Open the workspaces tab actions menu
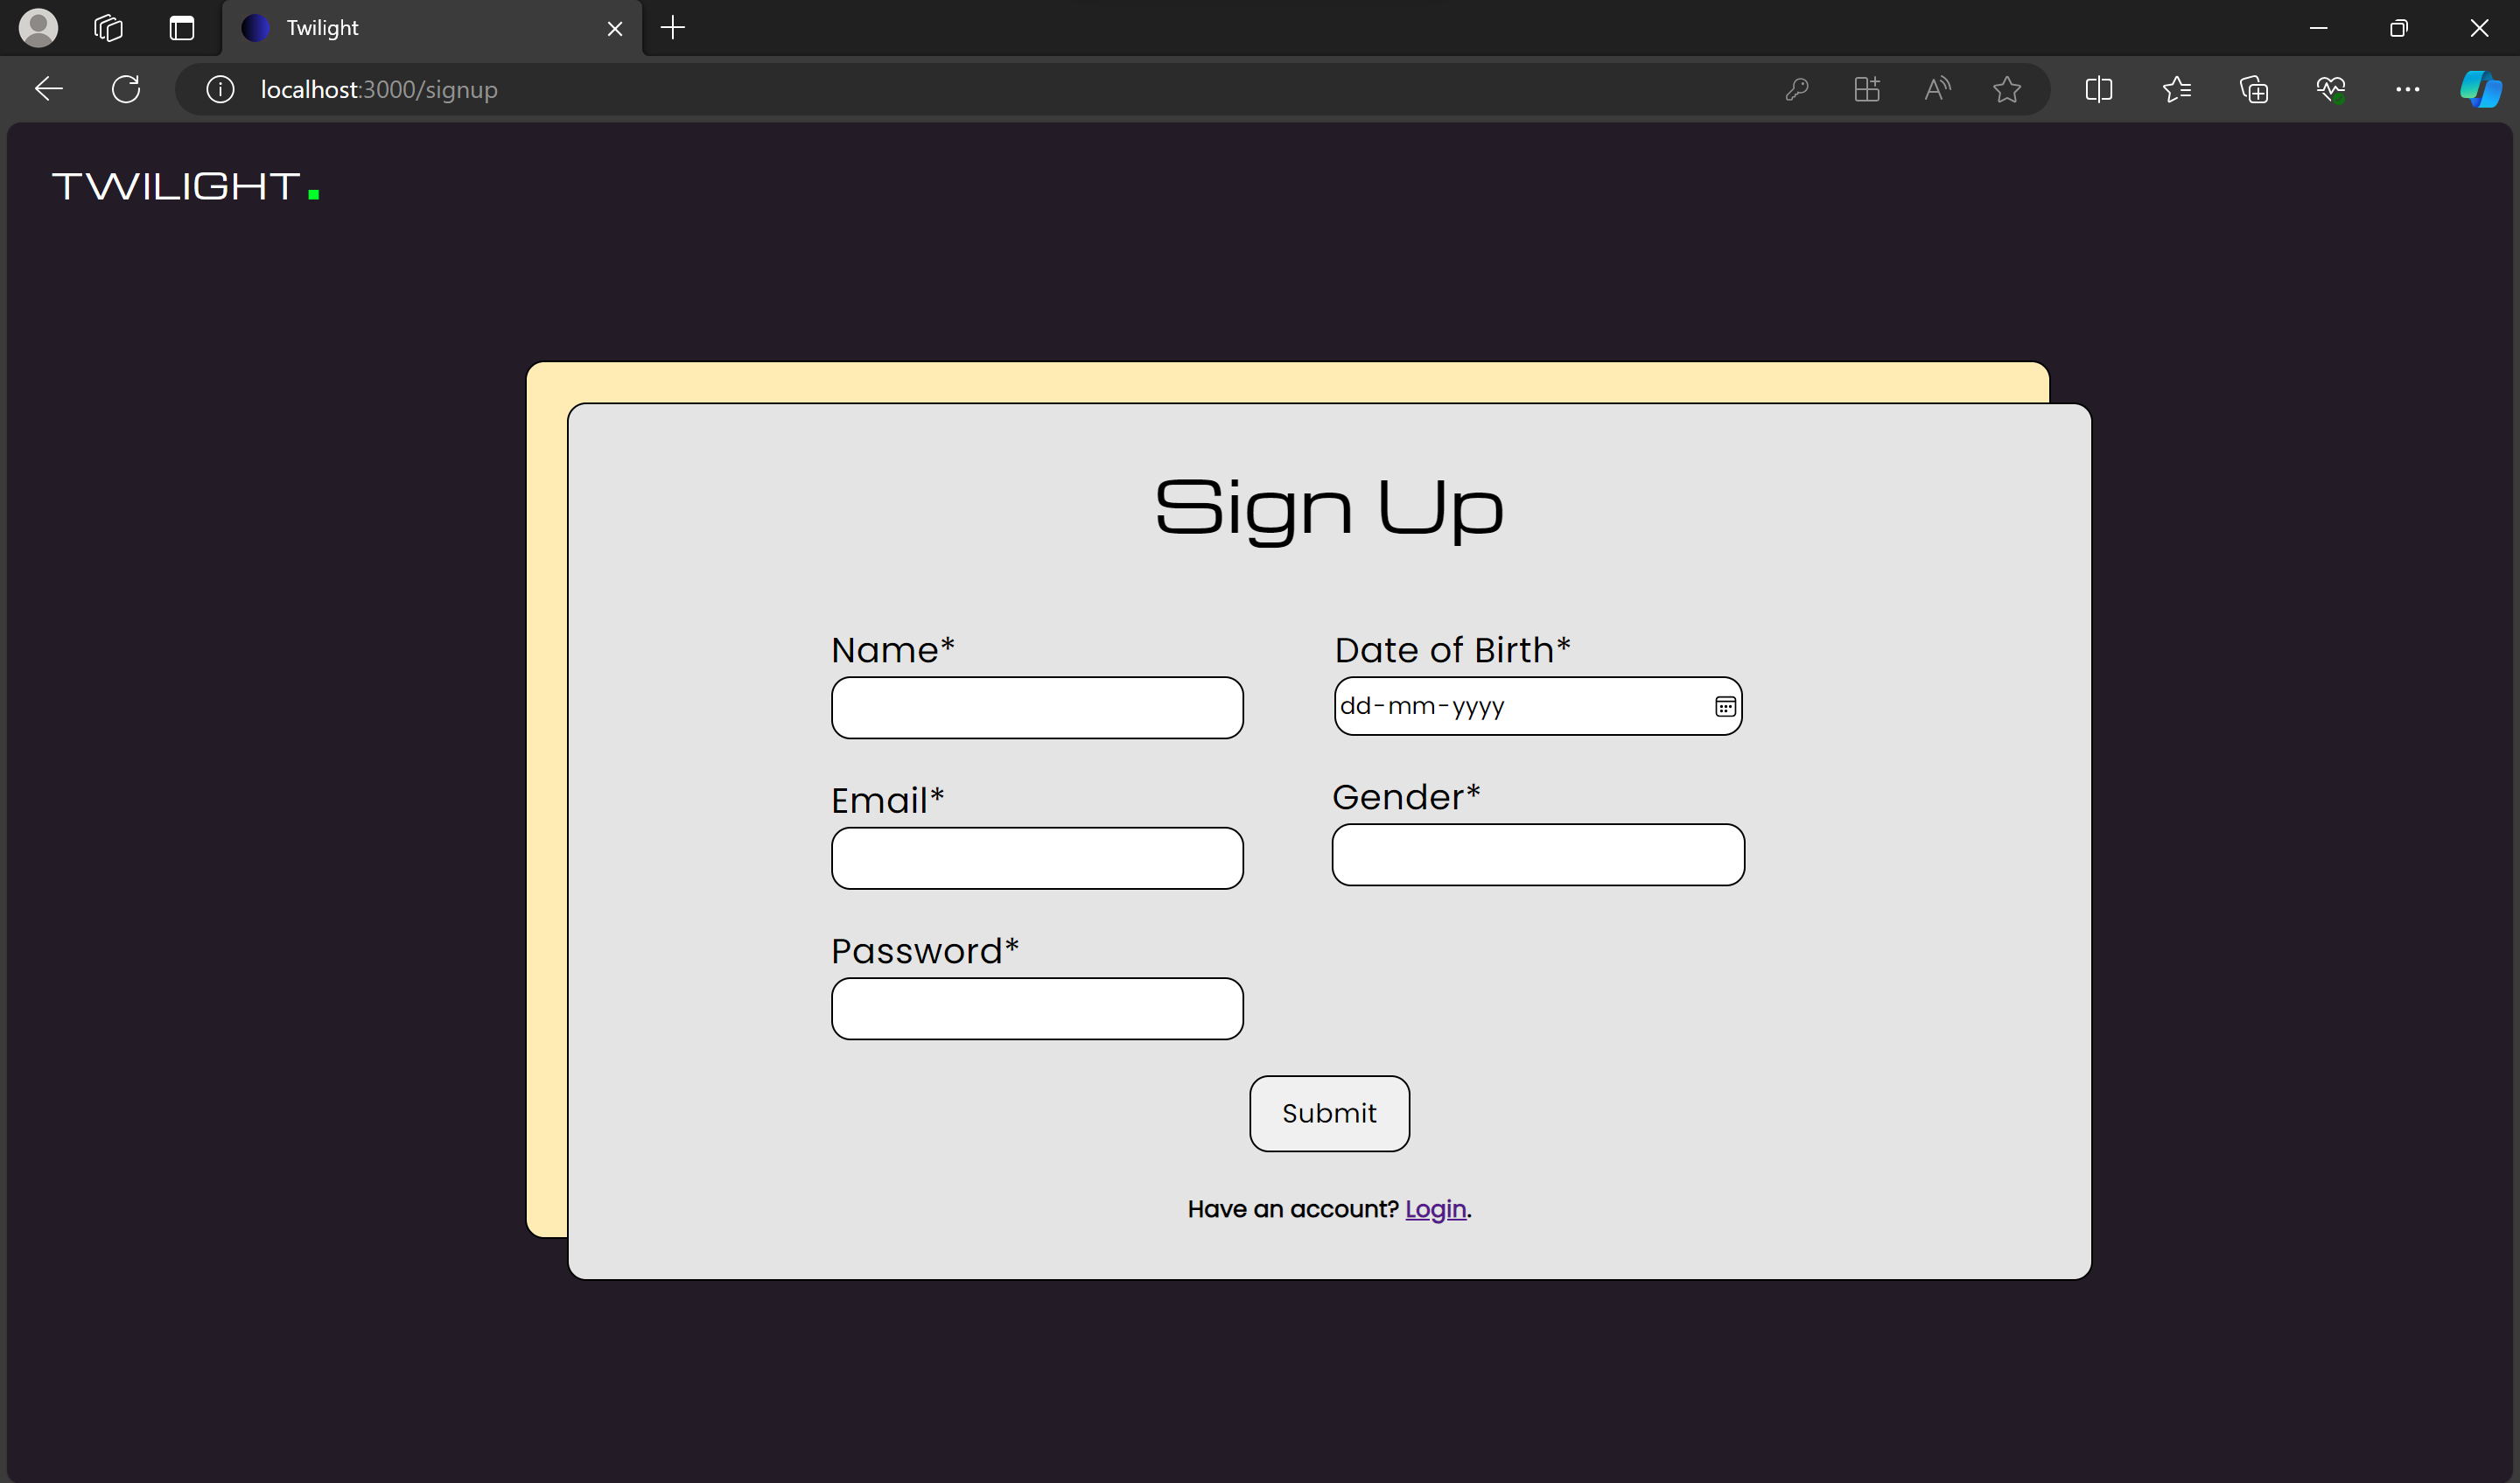The width and height of the screenshot is (2520, 1483). [x=181, y=27]
